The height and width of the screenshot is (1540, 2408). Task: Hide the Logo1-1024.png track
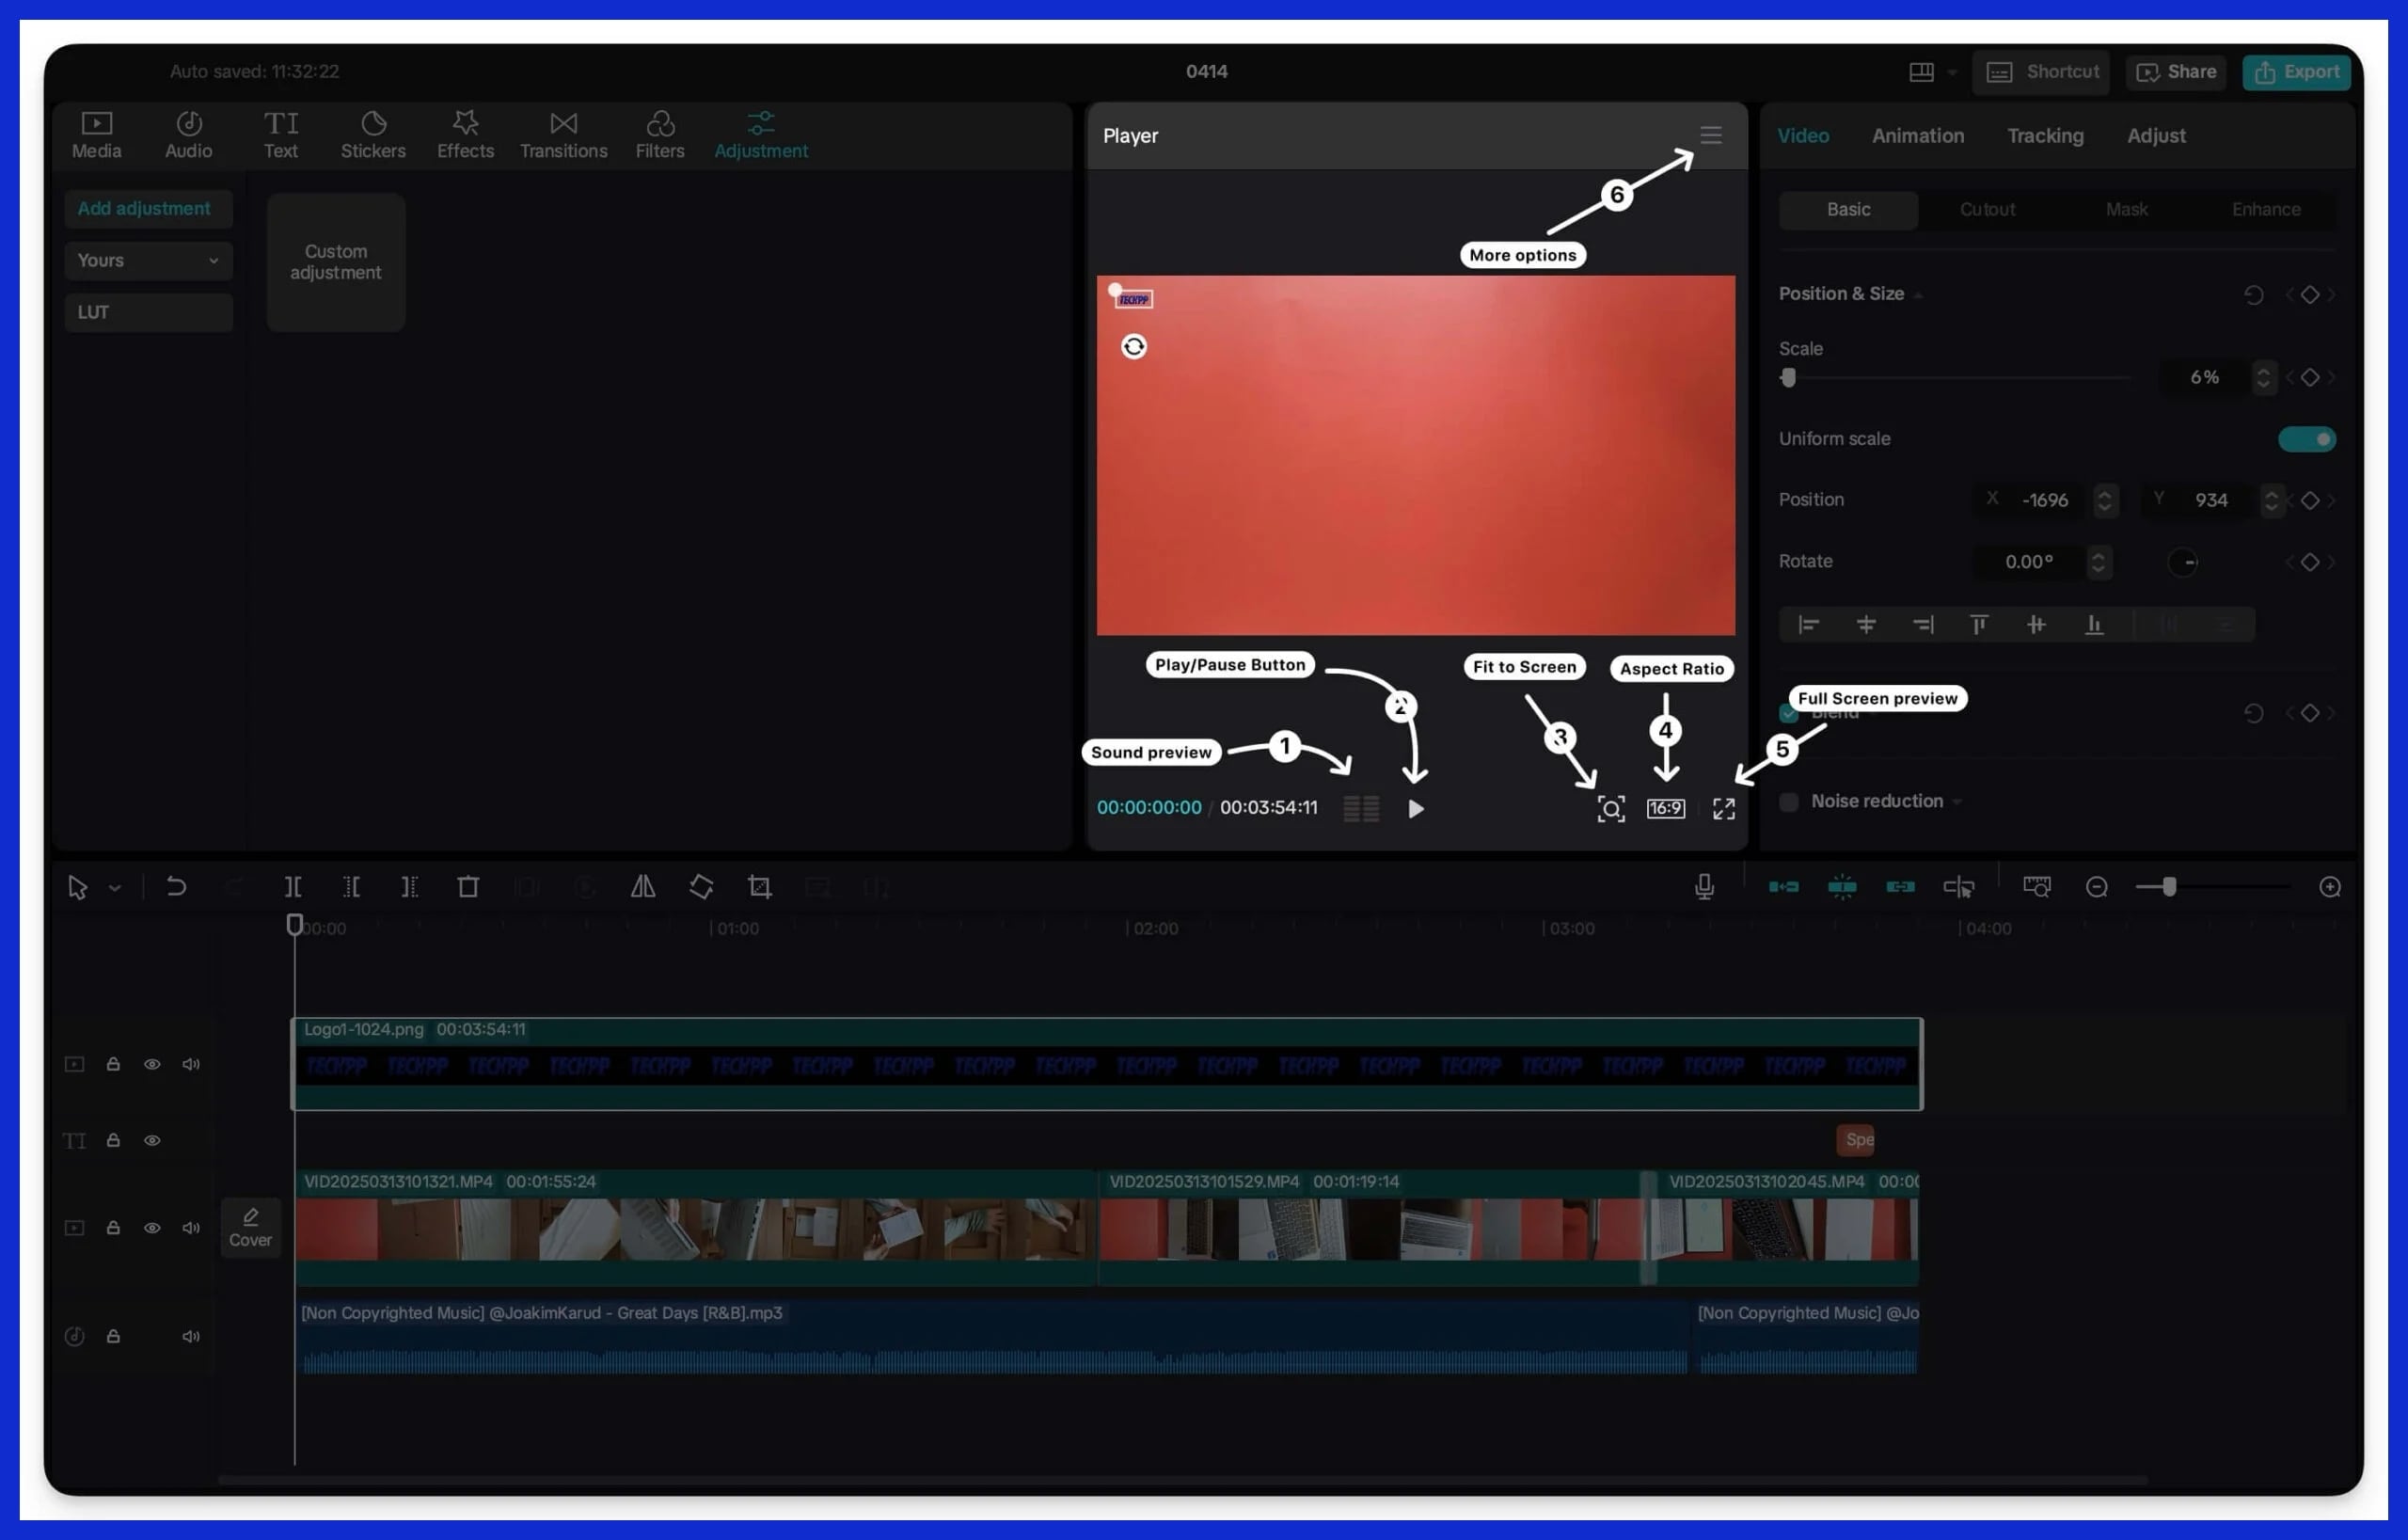click(x=152, y=1063)
